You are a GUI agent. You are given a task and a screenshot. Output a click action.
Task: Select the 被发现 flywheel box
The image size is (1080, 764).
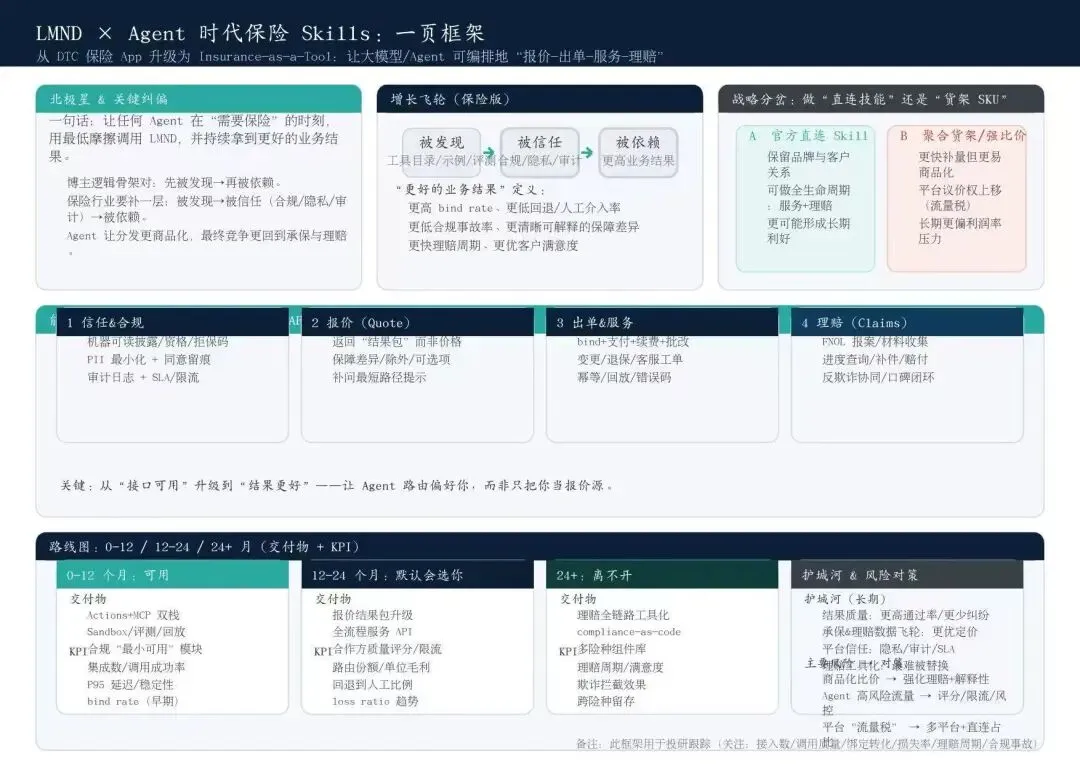442,152
